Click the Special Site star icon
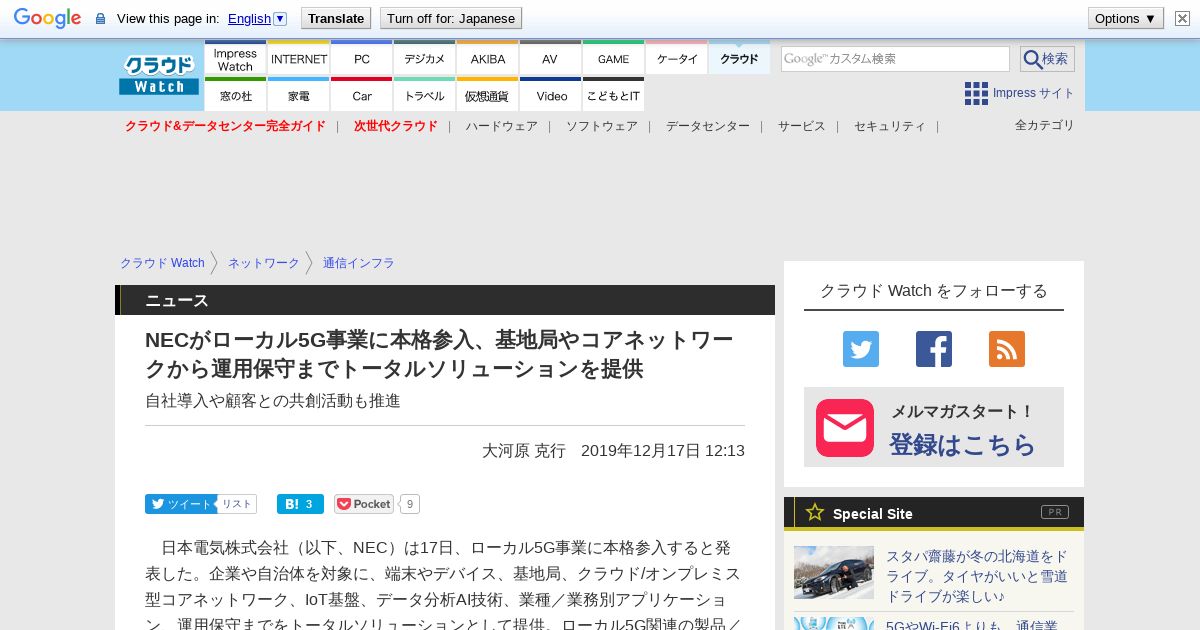This screenshot has width=1200, height=630. [x=815, y=513]
